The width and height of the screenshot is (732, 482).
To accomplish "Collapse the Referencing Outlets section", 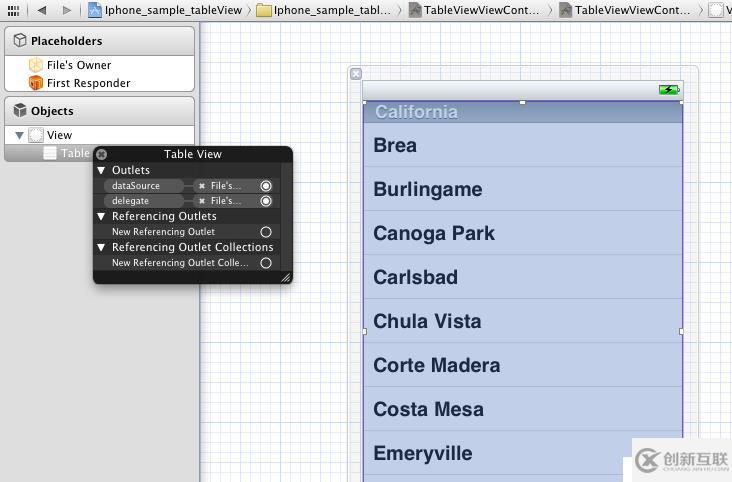I will point(101,216).
